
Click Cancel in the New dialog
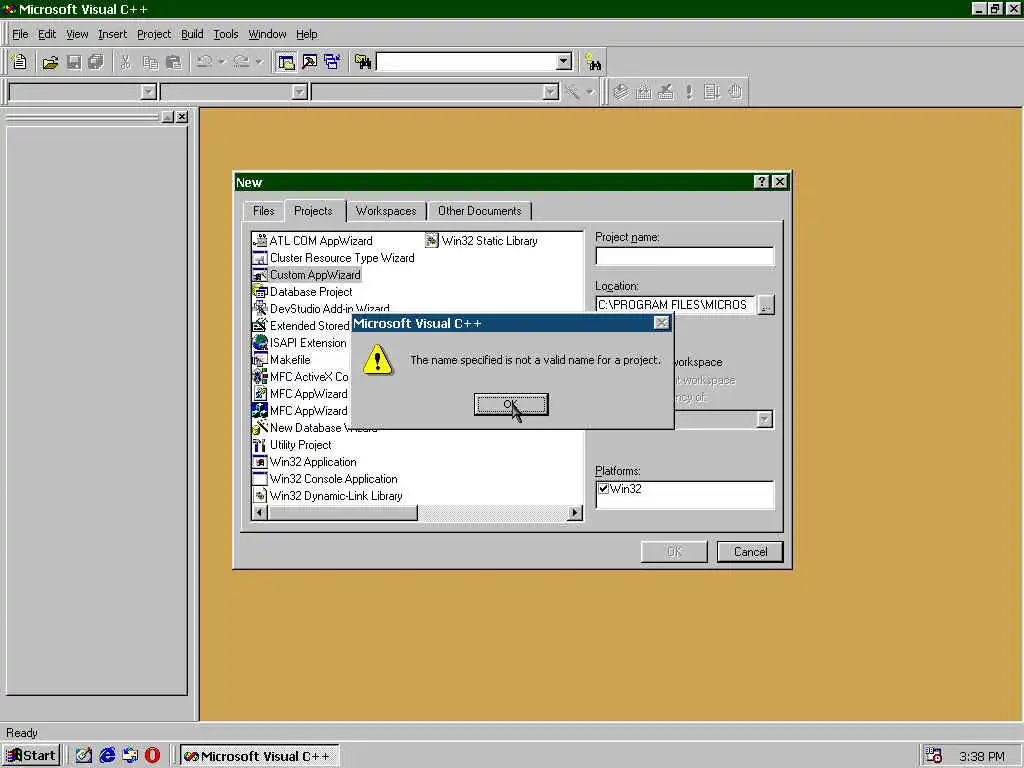coord(750,552)
